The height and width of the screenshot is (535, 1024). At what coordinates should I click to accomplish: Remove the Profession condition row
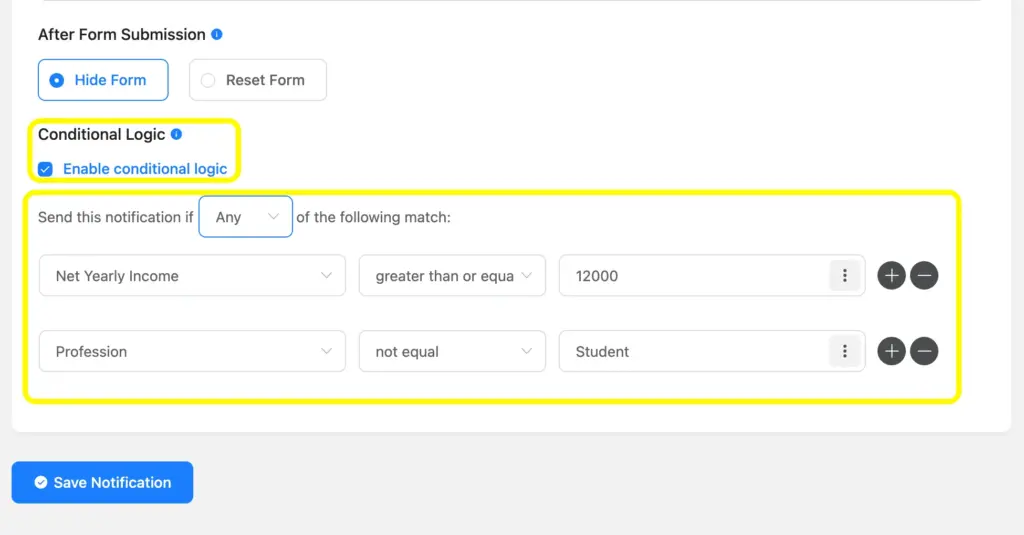tap(924, 351)
